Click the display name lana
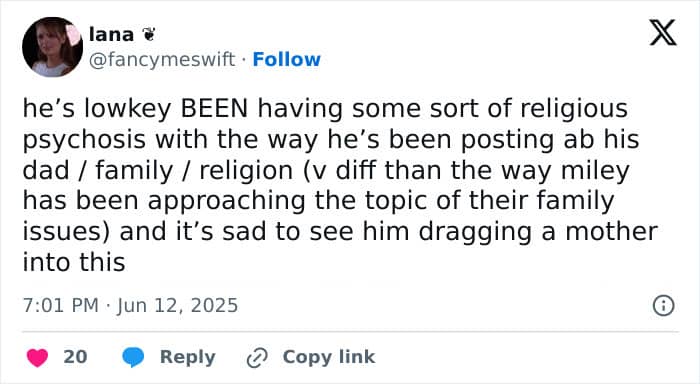The width and height of the screenshot is (700, 384). tap(111, 34)
